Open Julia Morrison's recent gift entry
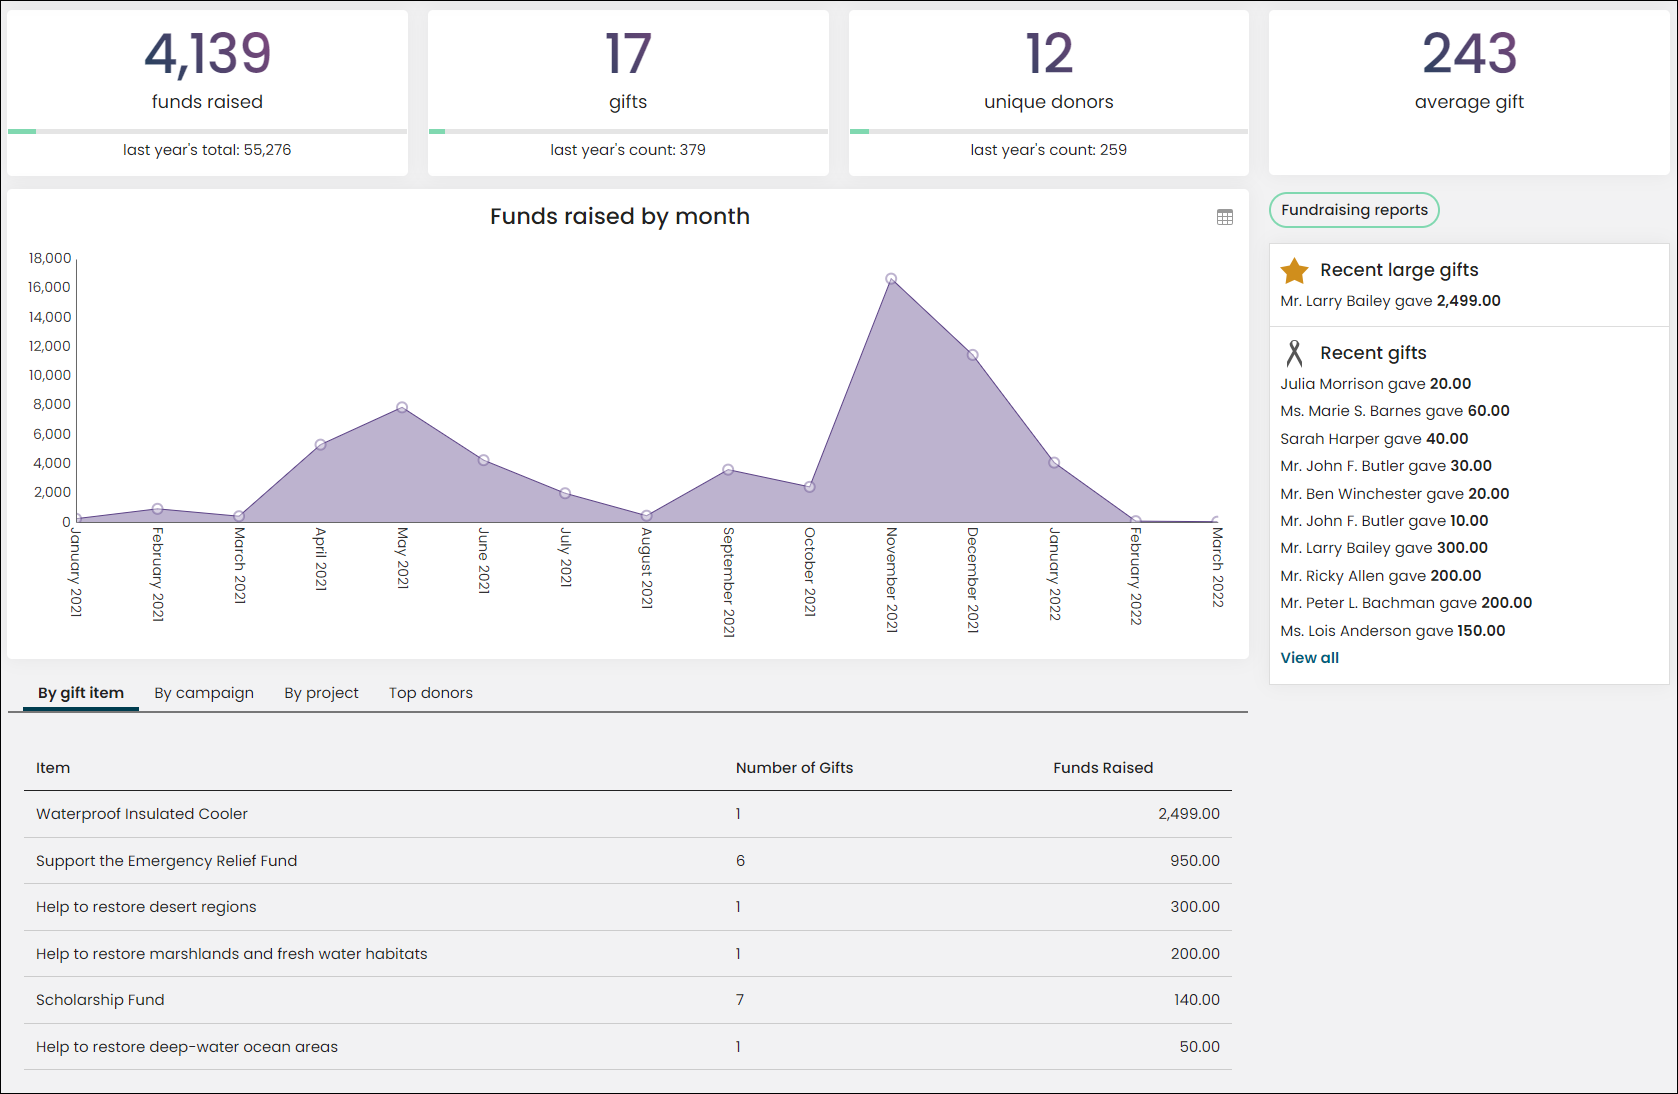The width and height of the screenshot is (1678, 1094). point(1375,384)
